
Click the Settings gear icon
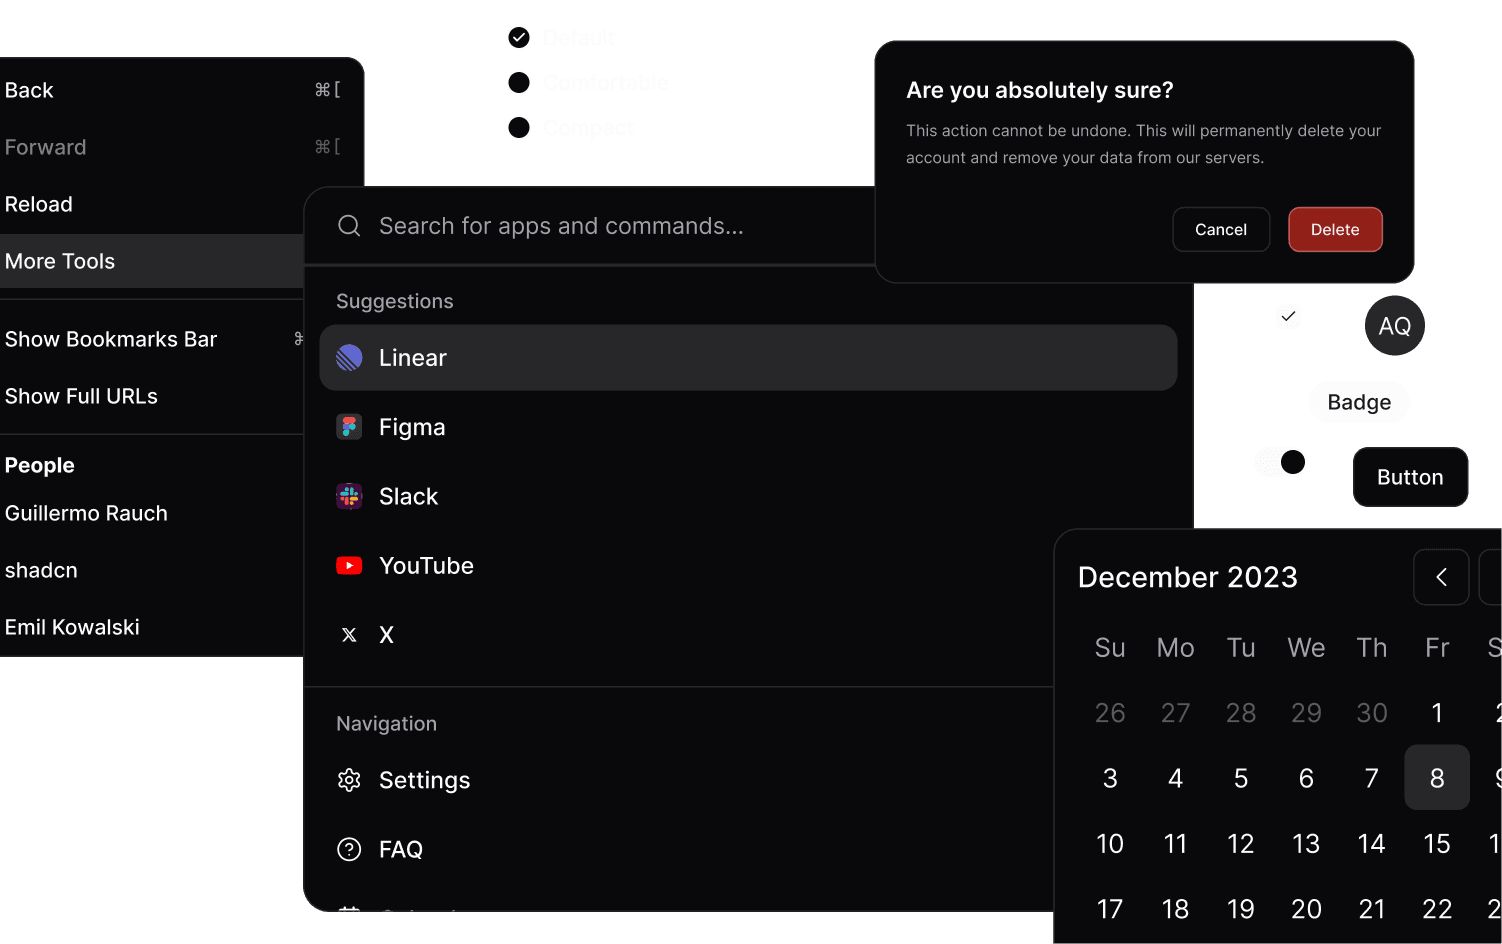[x=349, y=780]
